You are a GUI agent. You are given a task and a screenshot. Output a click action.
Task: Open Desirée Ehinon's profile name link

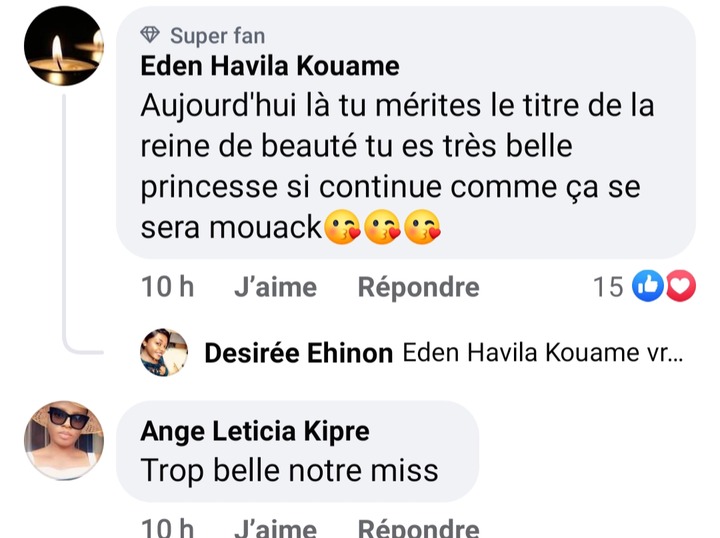coord(298,353)
